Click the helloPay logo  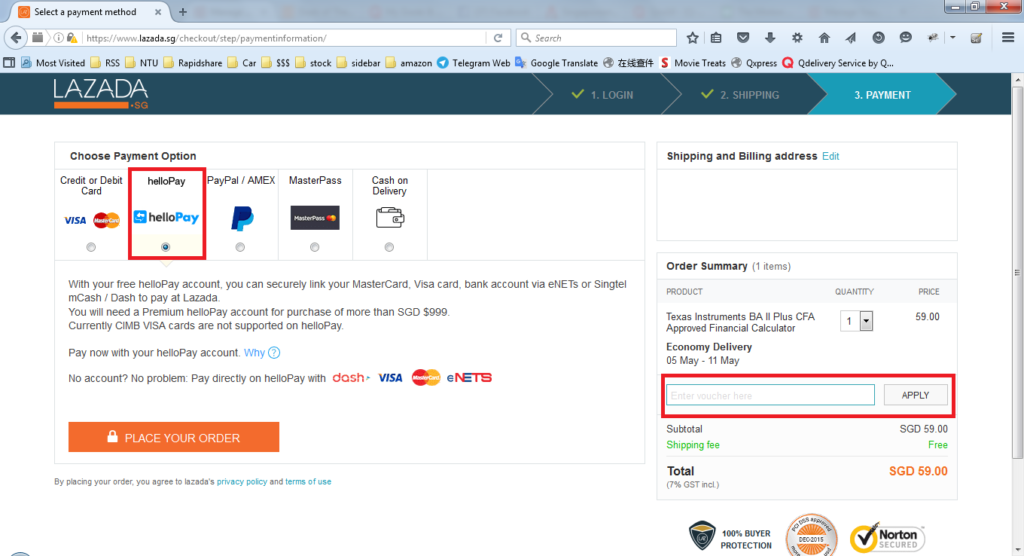pos(166,218)
